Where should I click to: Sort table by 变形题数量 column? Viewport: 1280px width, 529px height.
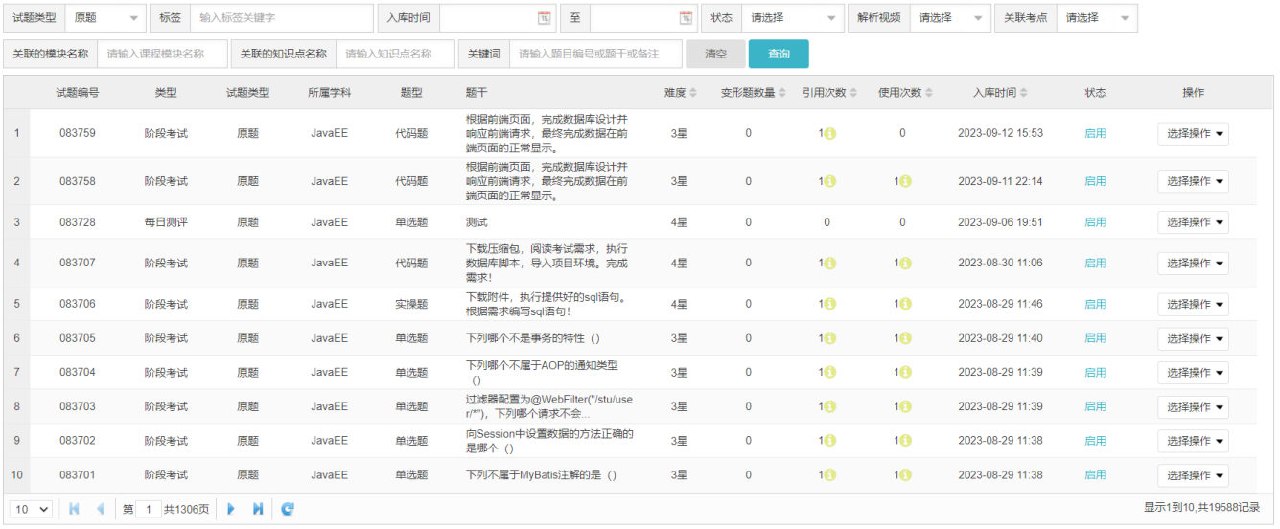753,92
